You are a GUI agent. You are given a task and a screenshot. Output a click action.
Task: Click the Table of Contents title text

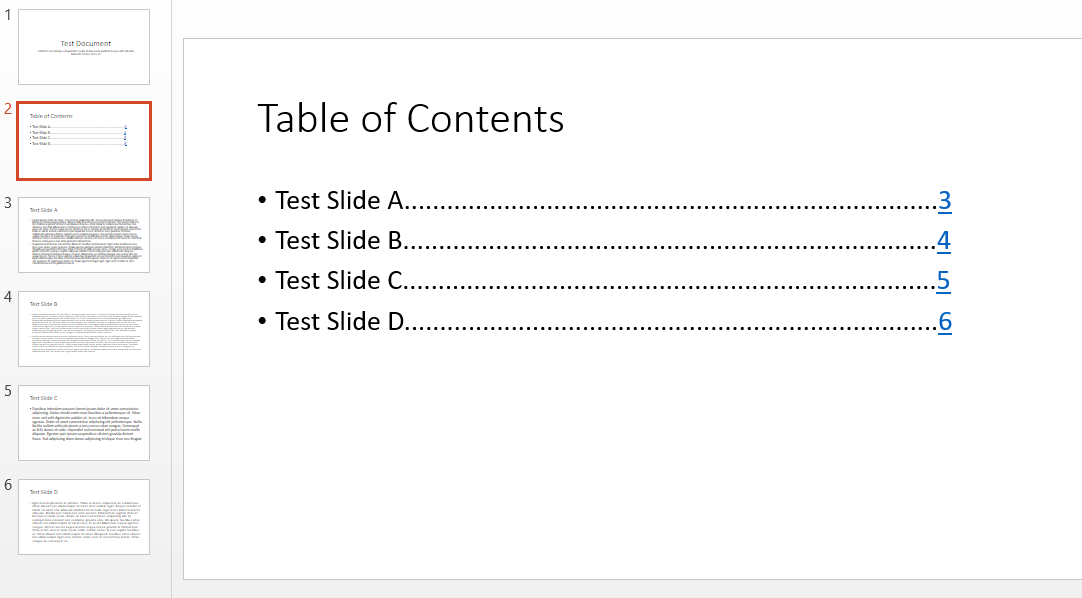point(410,118)
